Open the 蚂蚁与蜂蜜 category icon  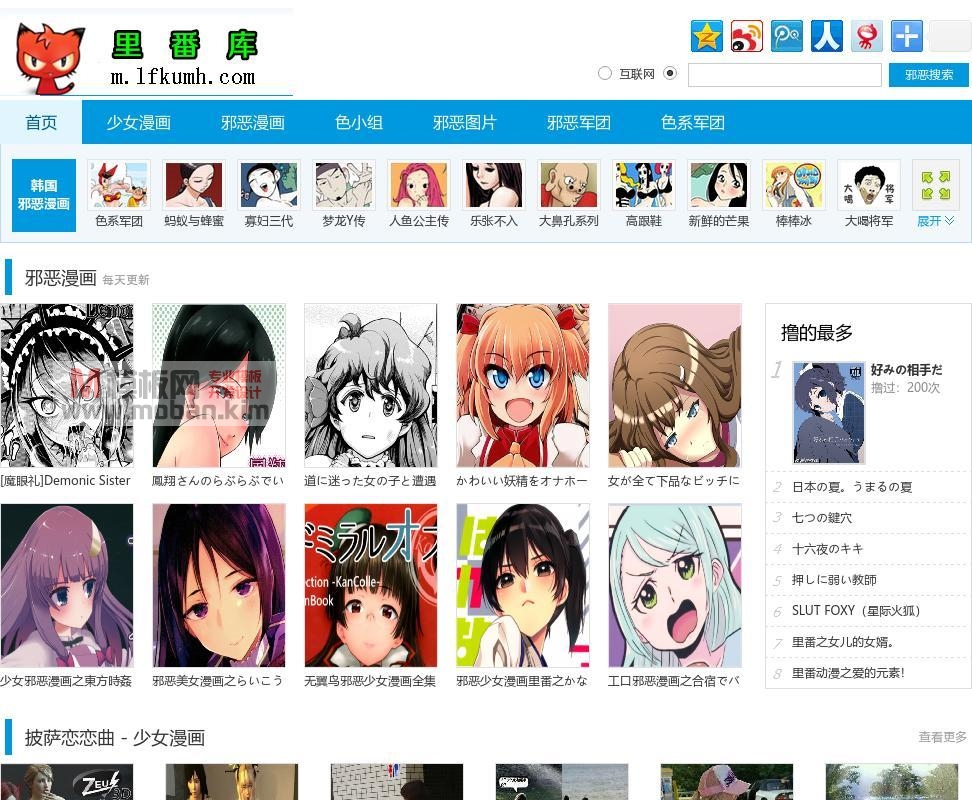[x=193, y=185]
